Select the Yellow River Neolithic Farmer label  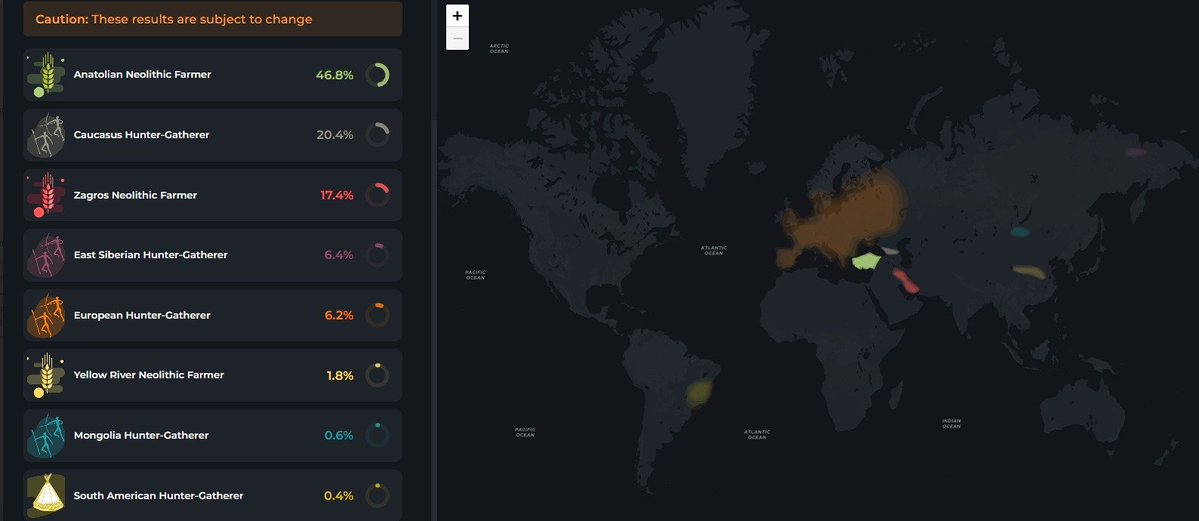tap(149, 375)
